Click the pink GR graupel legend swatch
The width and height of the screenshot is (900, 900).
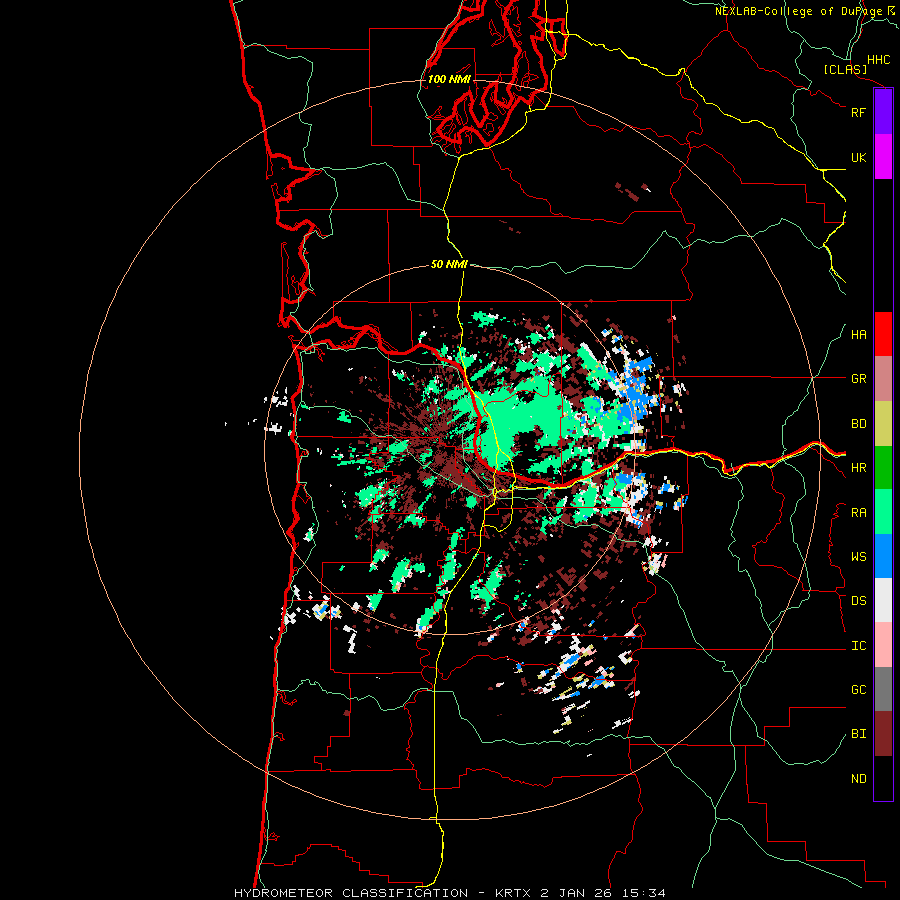pyautogui.click(x=883, y=379)
